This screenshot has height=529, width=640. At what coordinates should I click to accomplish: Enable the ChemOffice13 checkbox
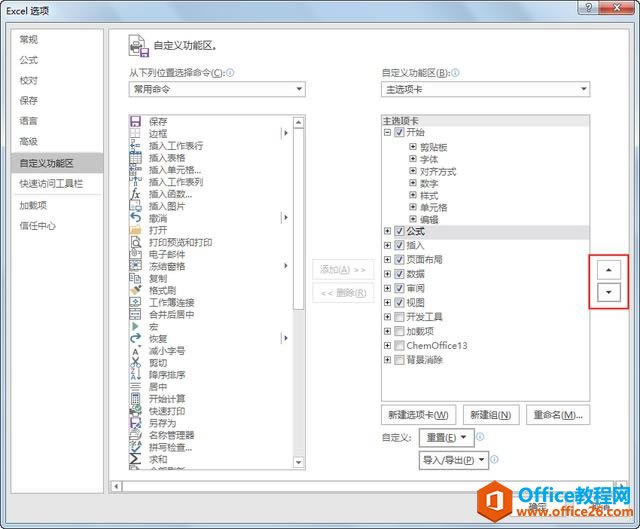(x=400, y=346)
